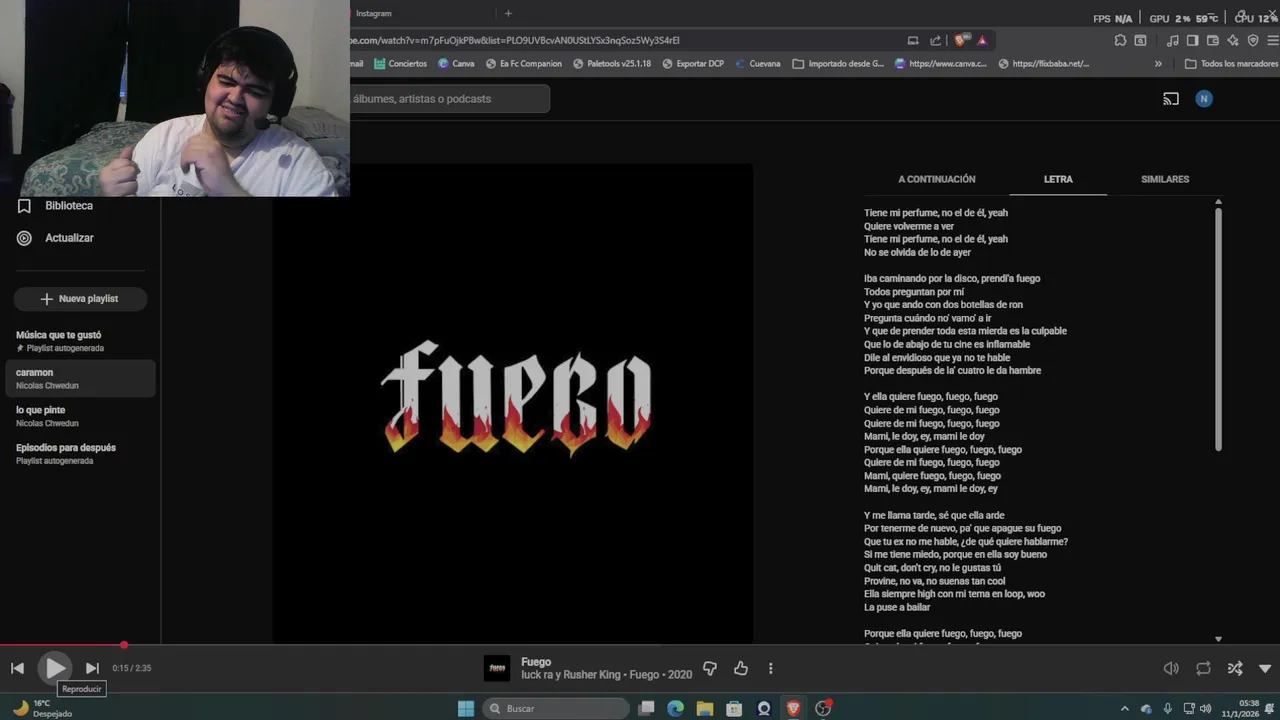Like the song with thumbs up

point(741,668)
